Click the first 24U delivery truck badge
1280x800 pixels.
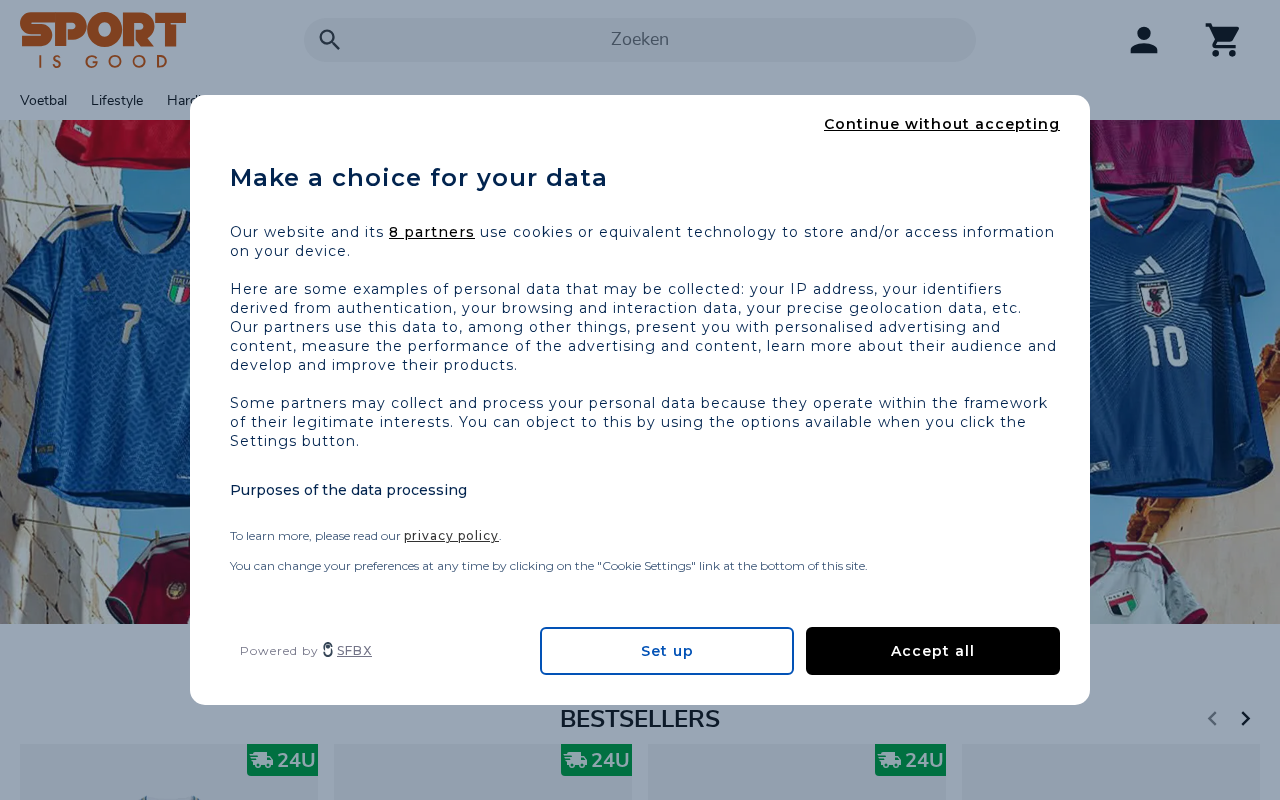283,760
